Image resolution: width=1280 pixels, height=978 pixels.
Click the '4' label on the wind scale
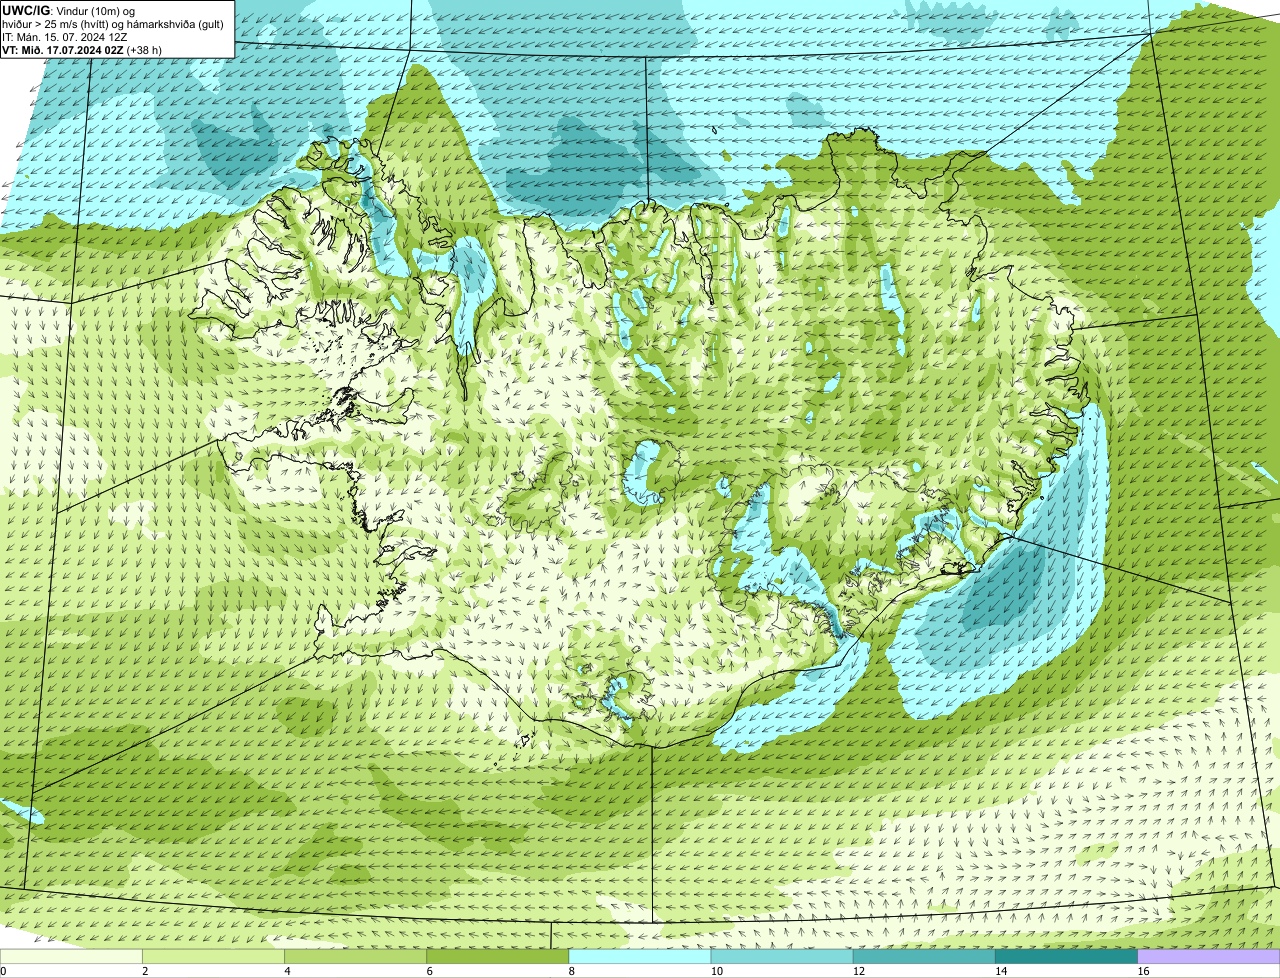click(x=287, y=971)
